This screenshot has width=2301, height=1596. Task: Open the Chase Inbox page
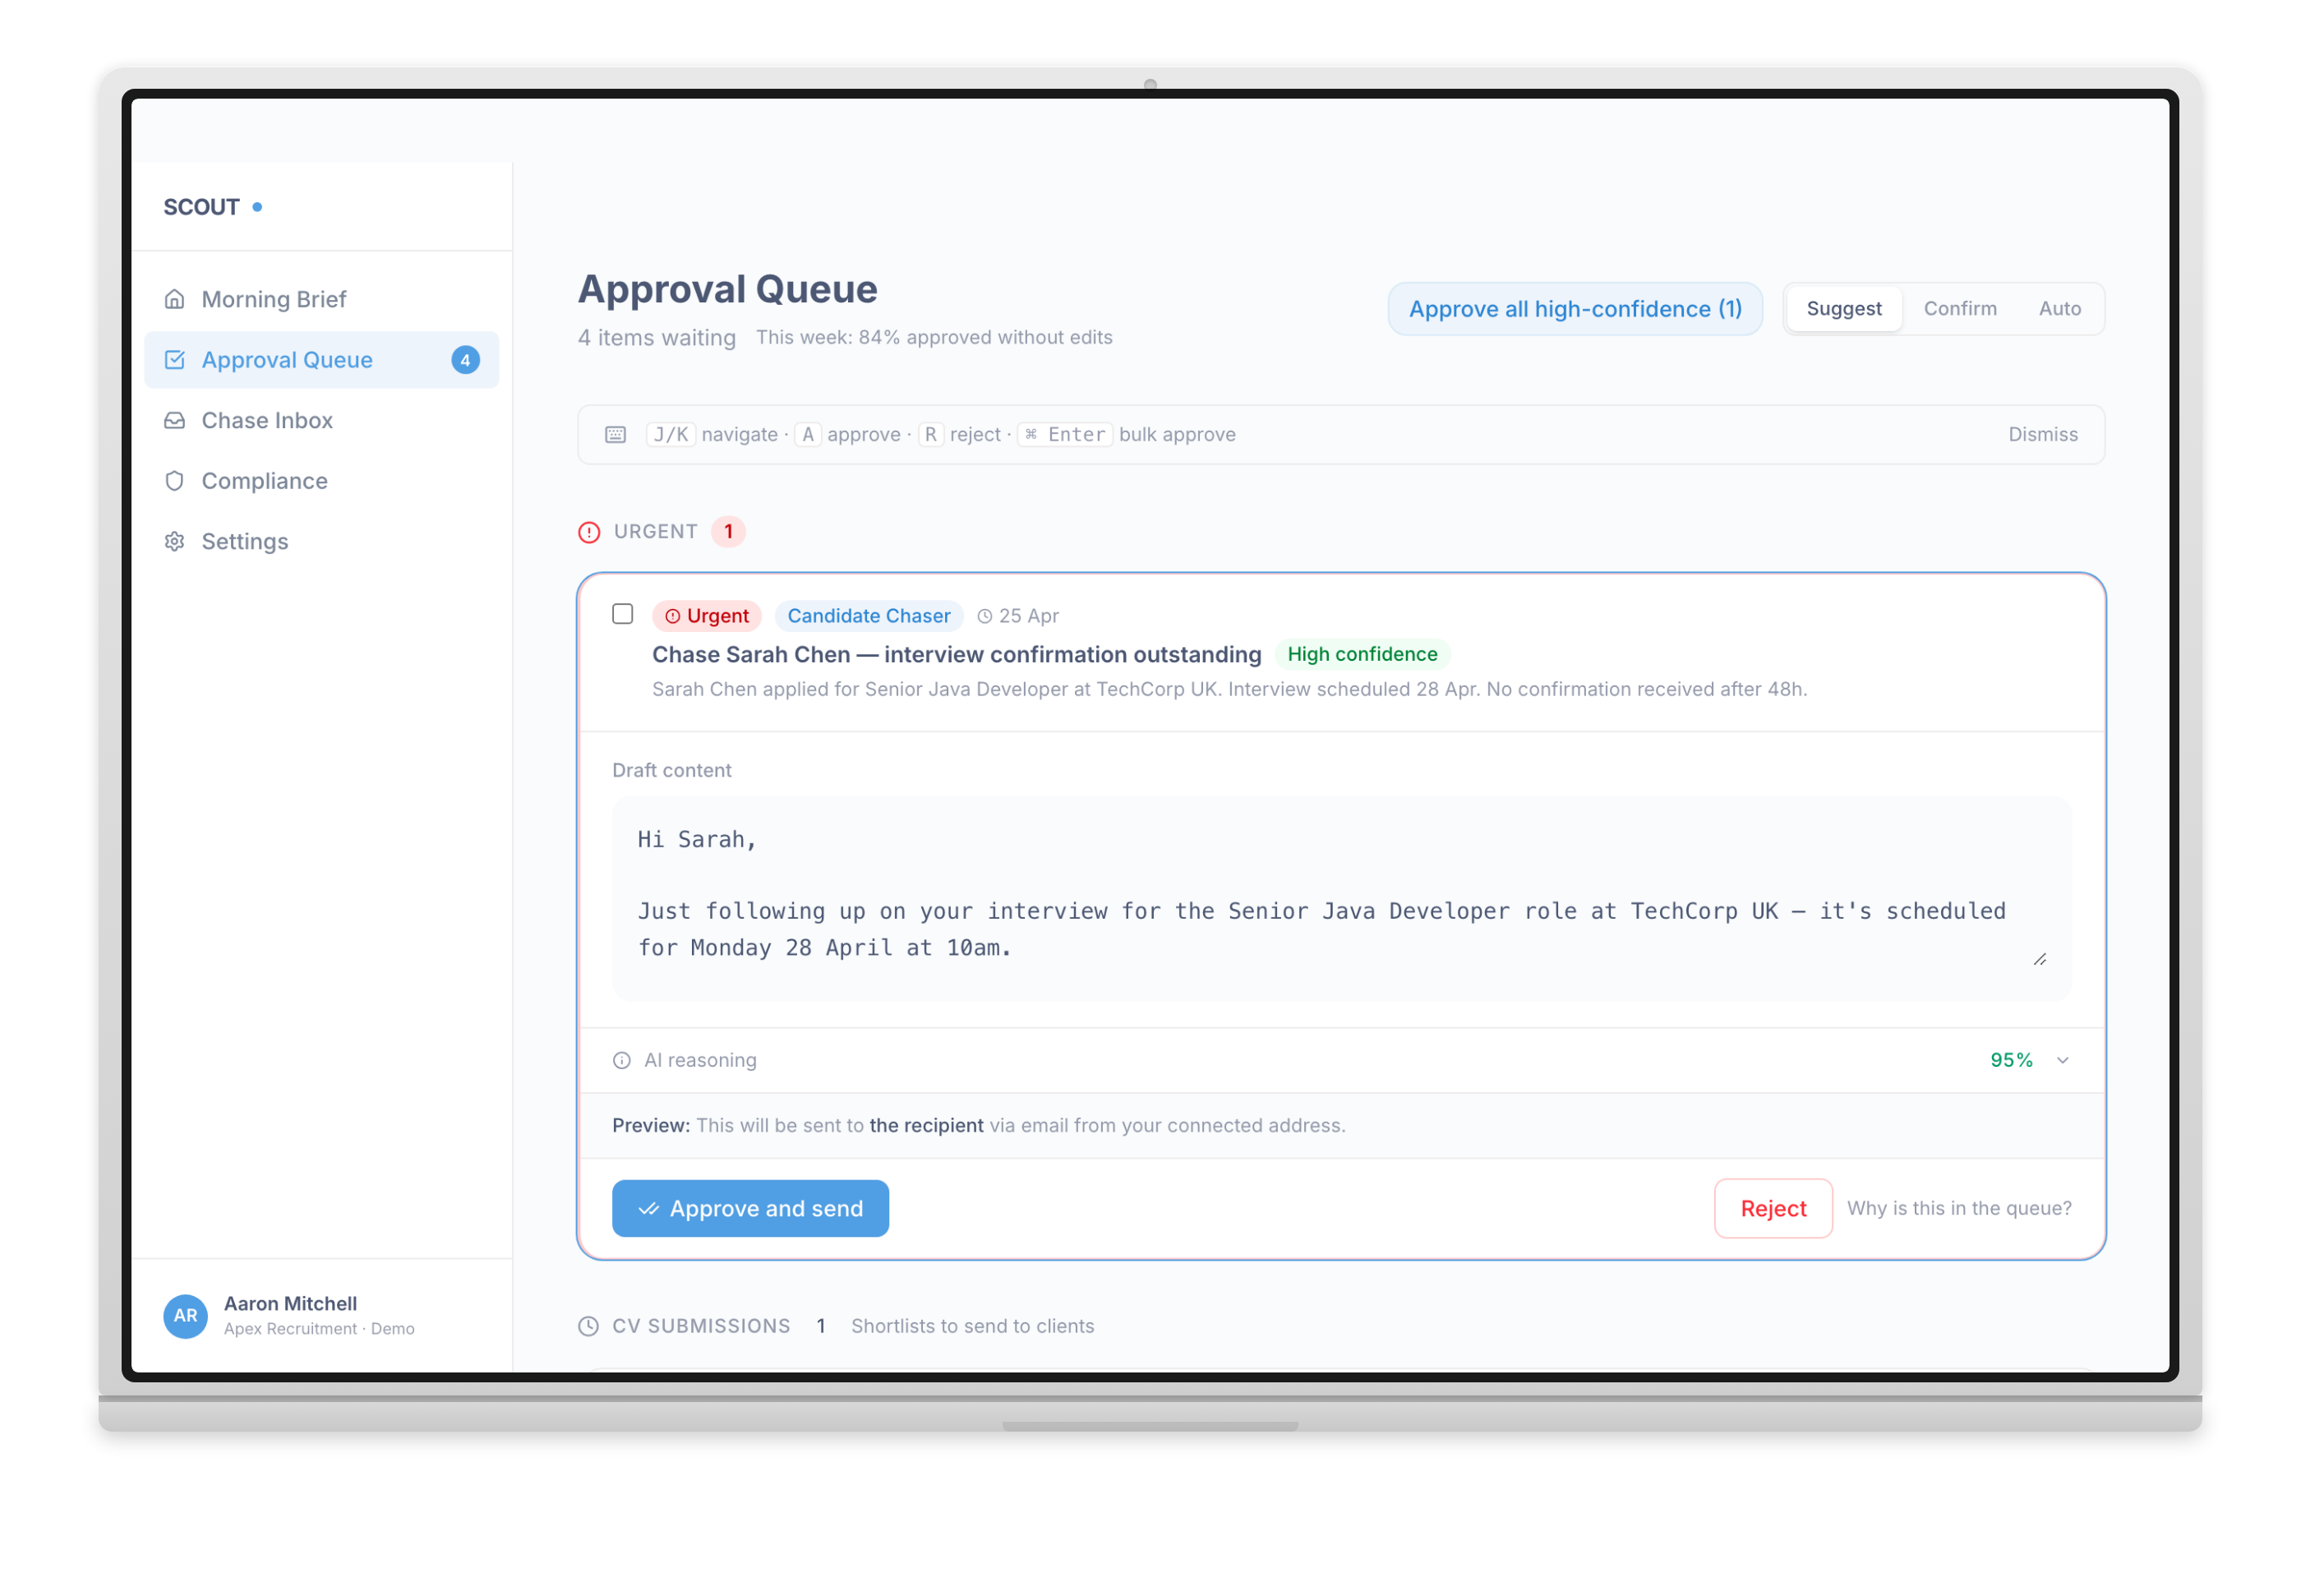(x=267, y=420)
